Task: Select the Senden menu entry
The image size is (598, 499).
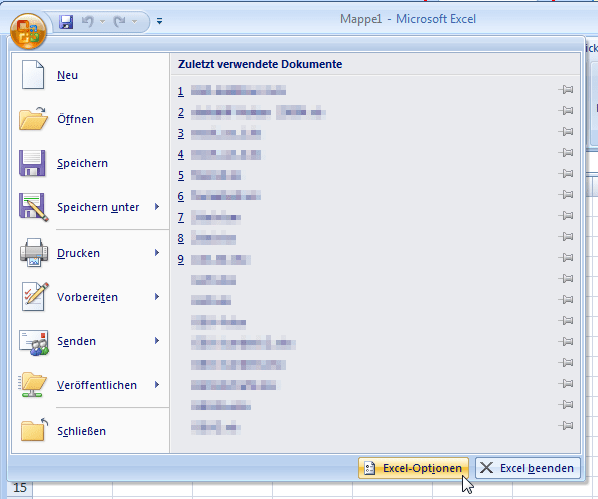Action: point(91,341)
